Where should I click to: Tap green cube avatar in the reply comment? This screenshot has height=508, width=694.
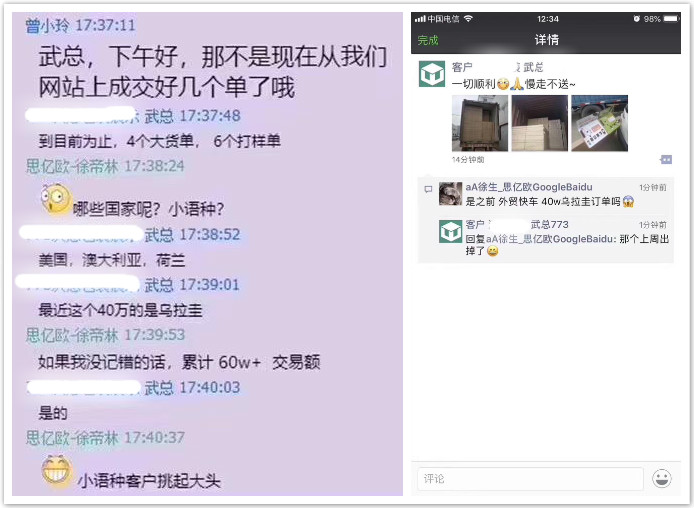(x=450, y=231)
